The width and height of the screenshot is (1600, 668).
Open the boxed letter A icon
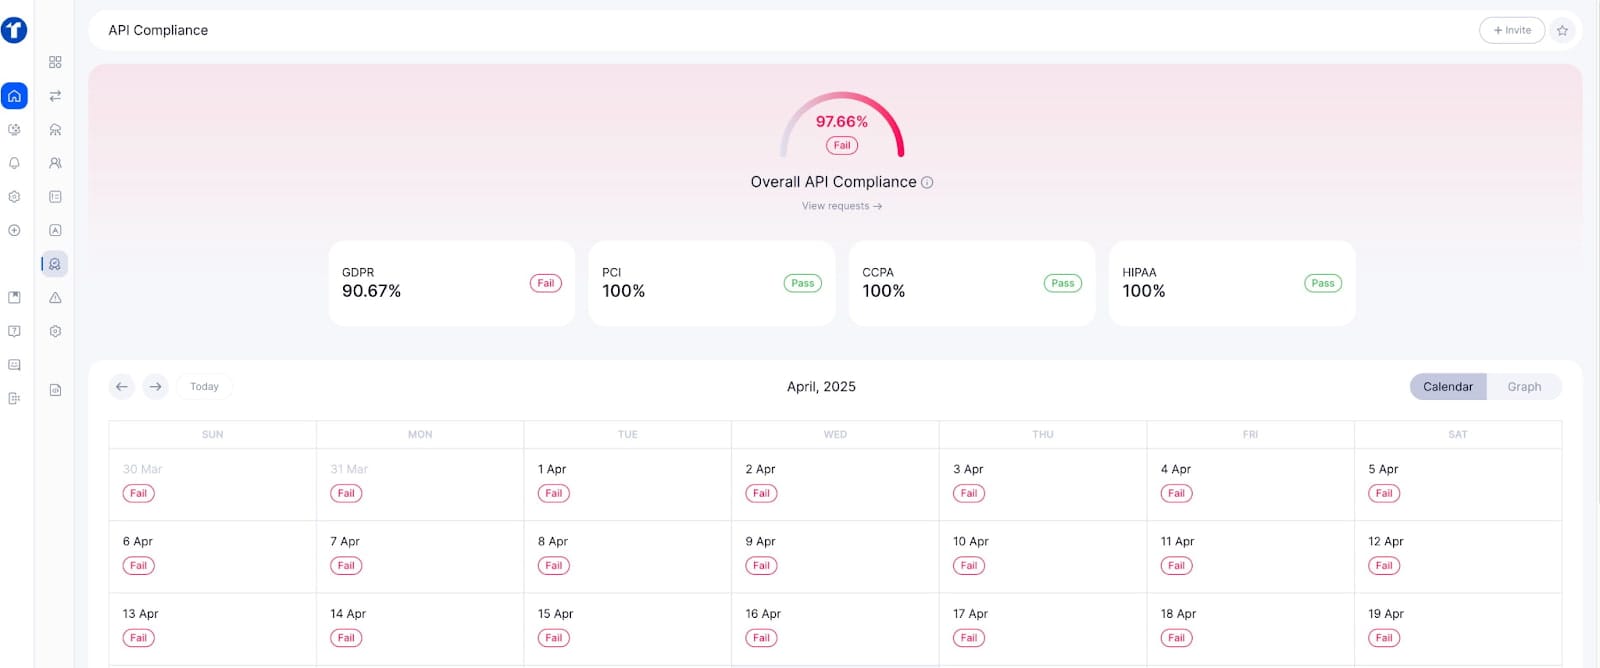55,230
